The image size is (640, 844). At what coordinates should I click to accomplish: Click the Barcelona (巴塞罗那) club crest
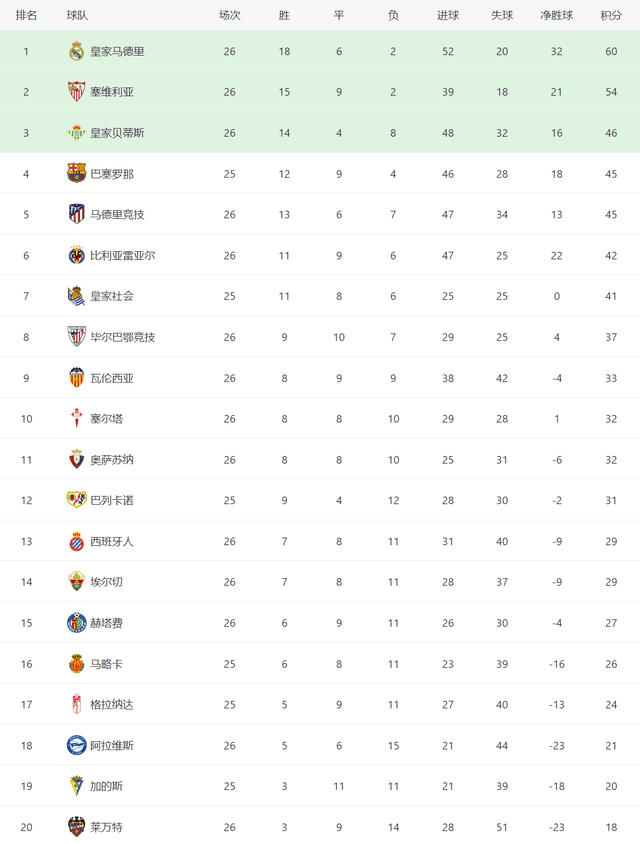click(x=76, y=173)
